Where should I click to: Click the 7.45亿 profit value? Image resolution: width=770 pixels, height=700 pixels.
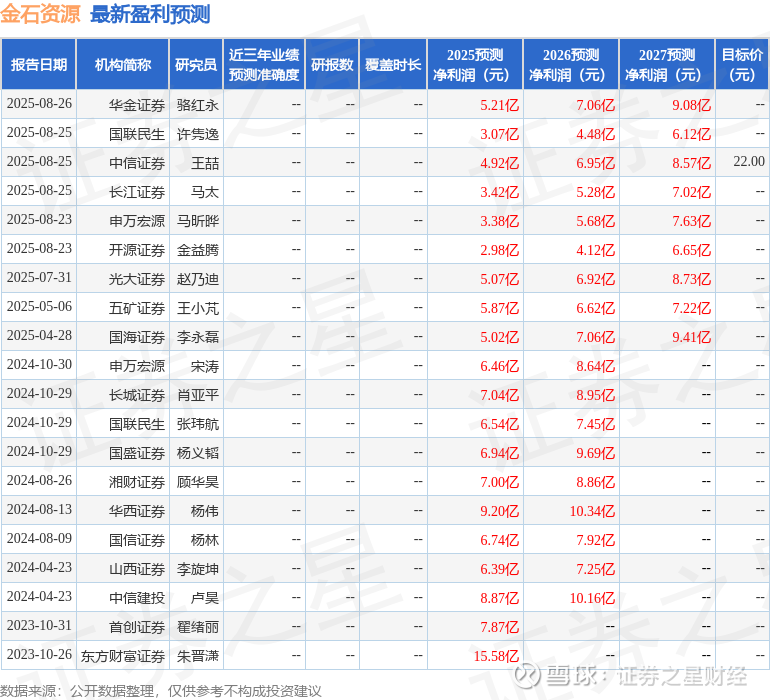(x=596, y=424)
